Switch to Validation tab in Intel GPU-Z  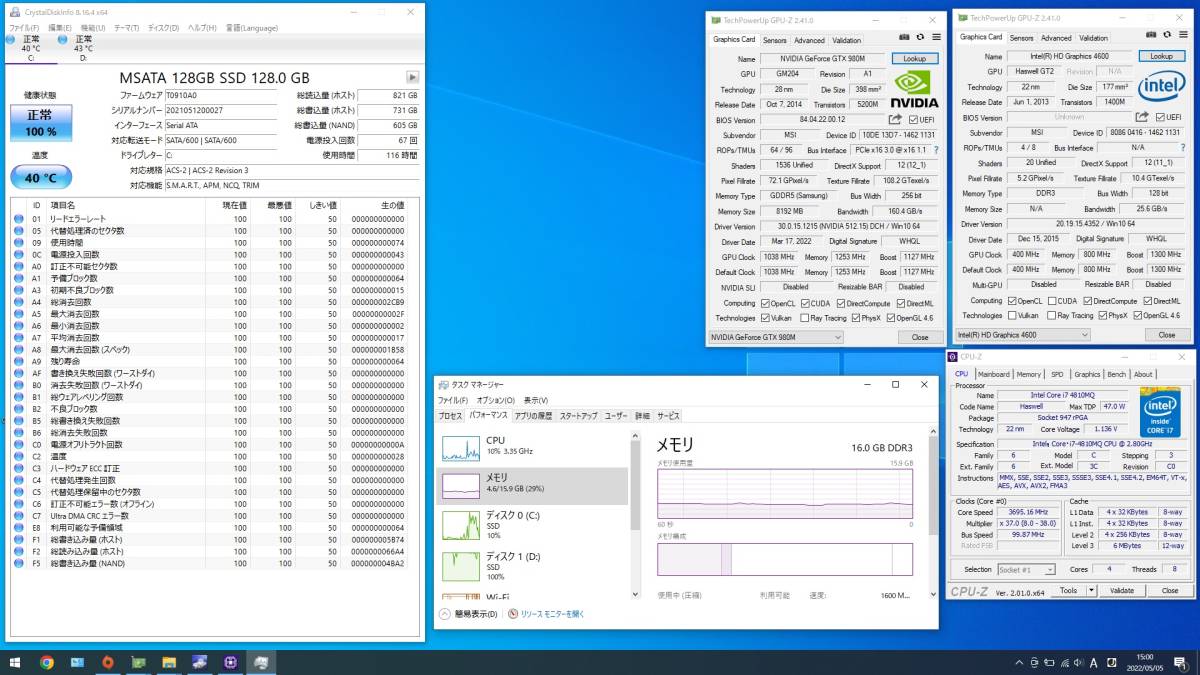point(1094,38)
